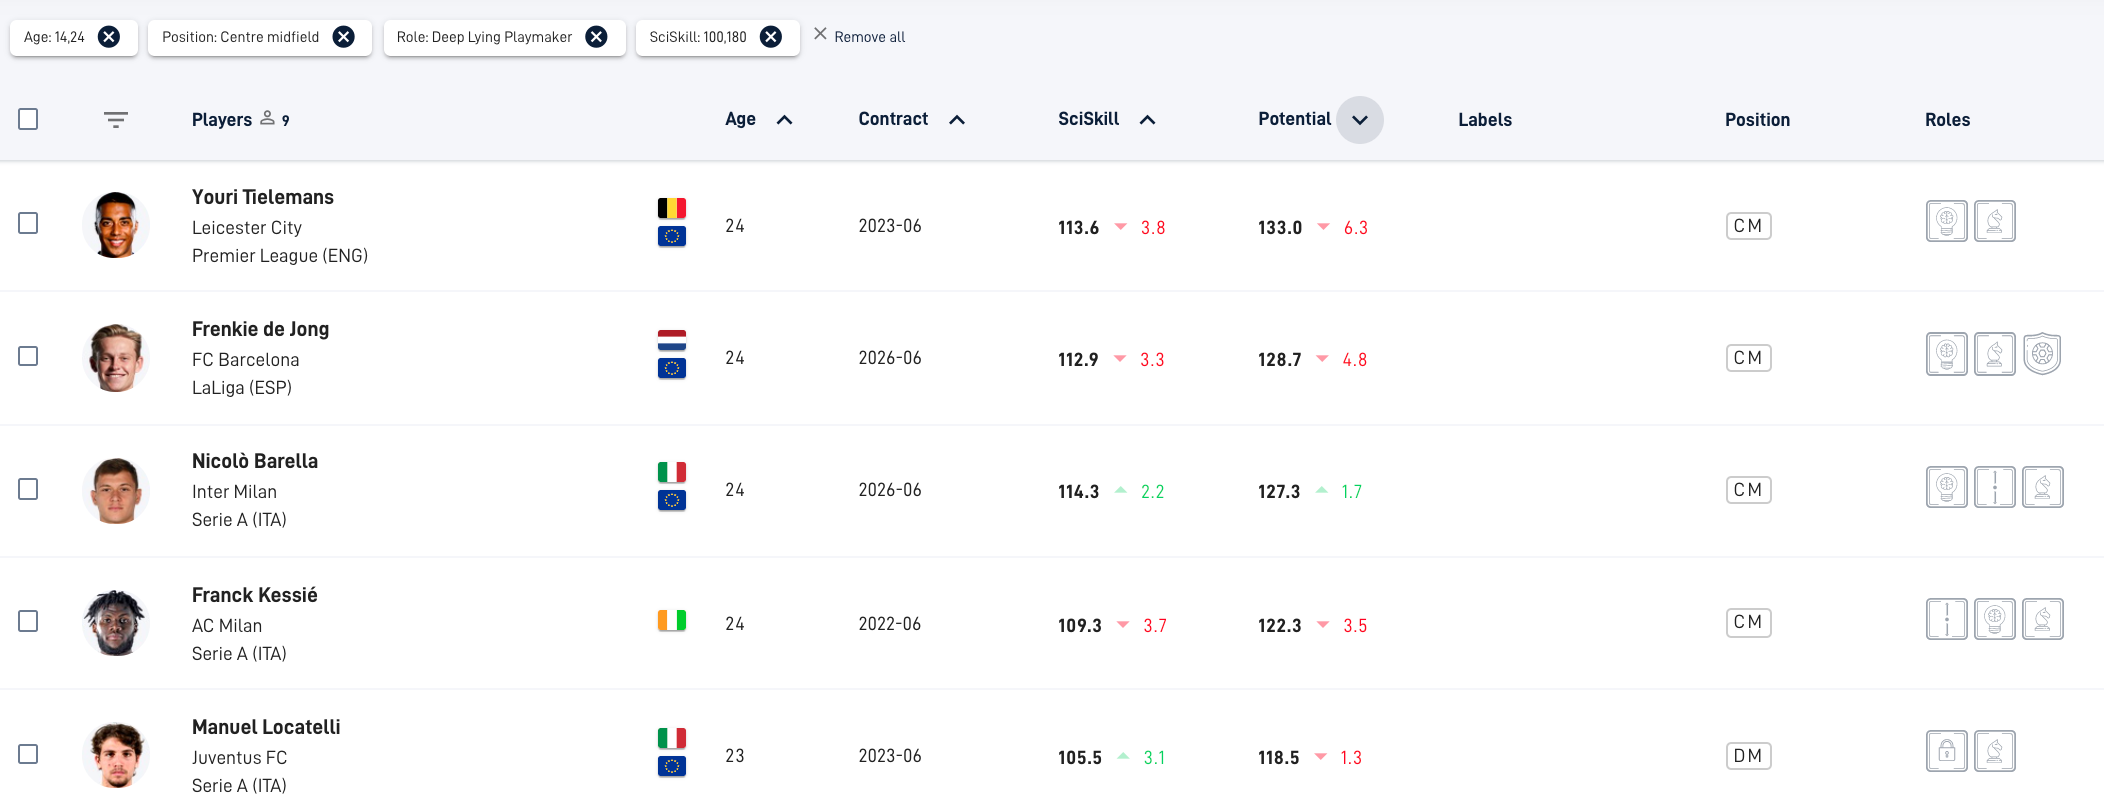2104x812 pixels.
Task: Select the Youri Tielemans row checkbox
Action: (x=28, y=223)
